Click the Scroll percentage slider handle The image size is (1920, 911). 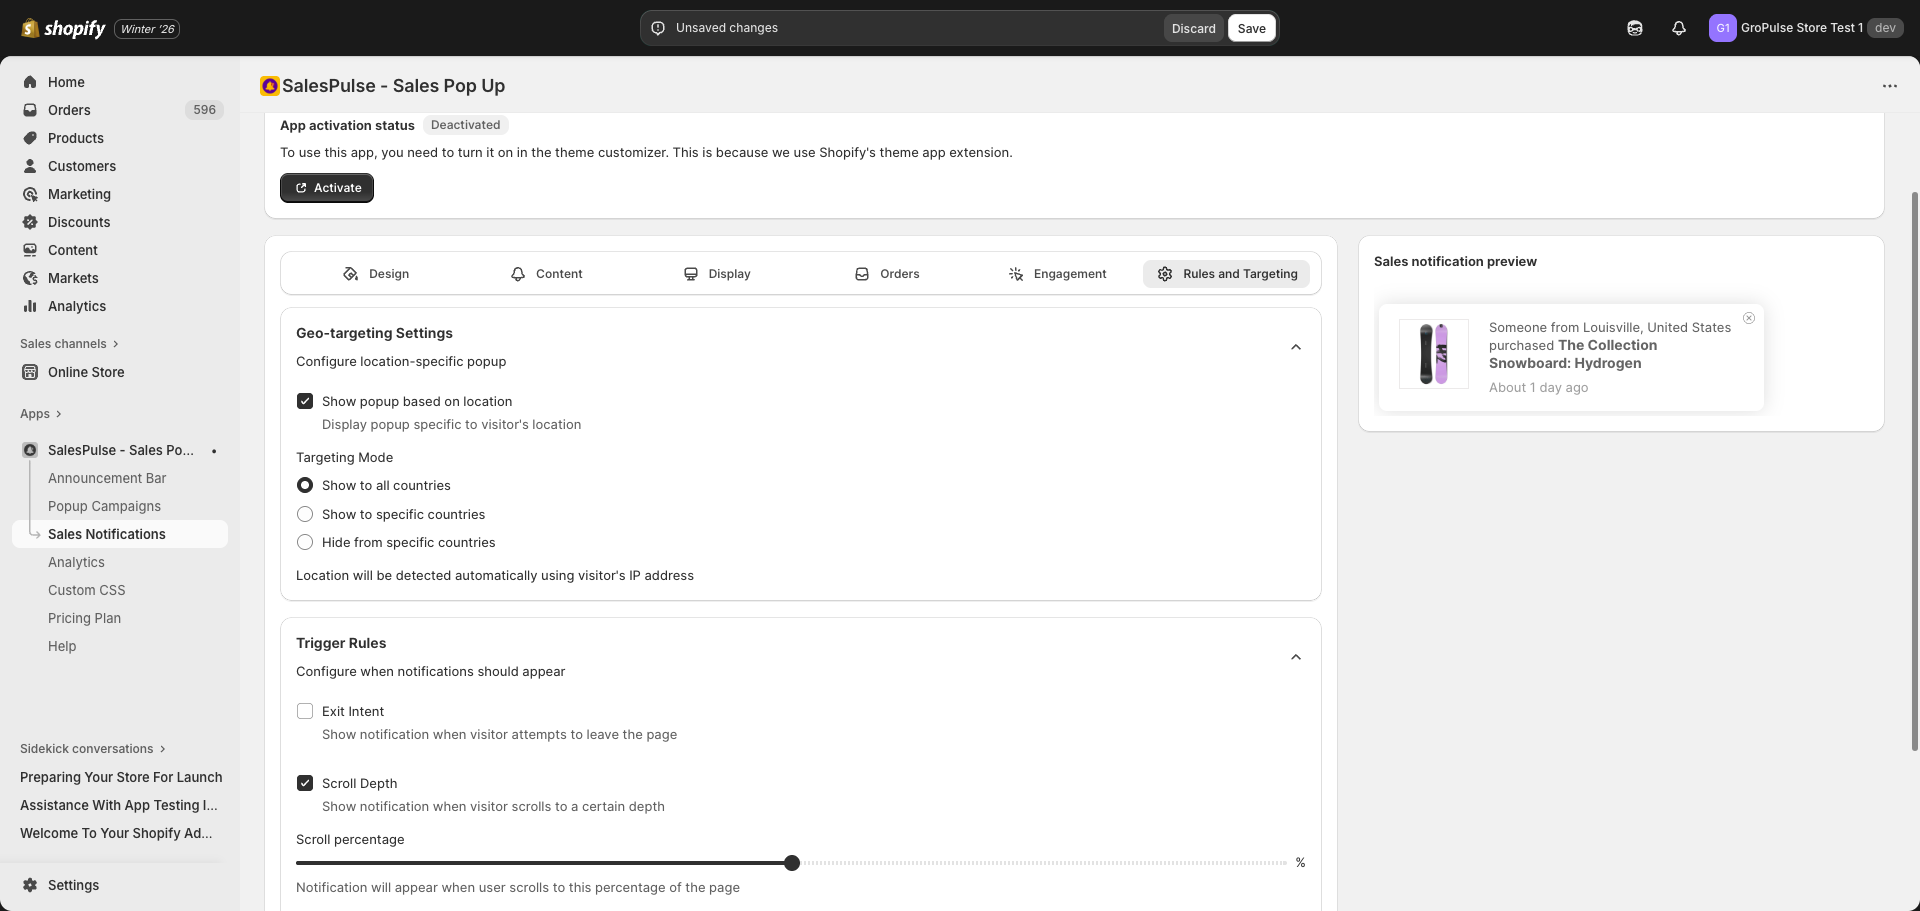pos(792,863)
